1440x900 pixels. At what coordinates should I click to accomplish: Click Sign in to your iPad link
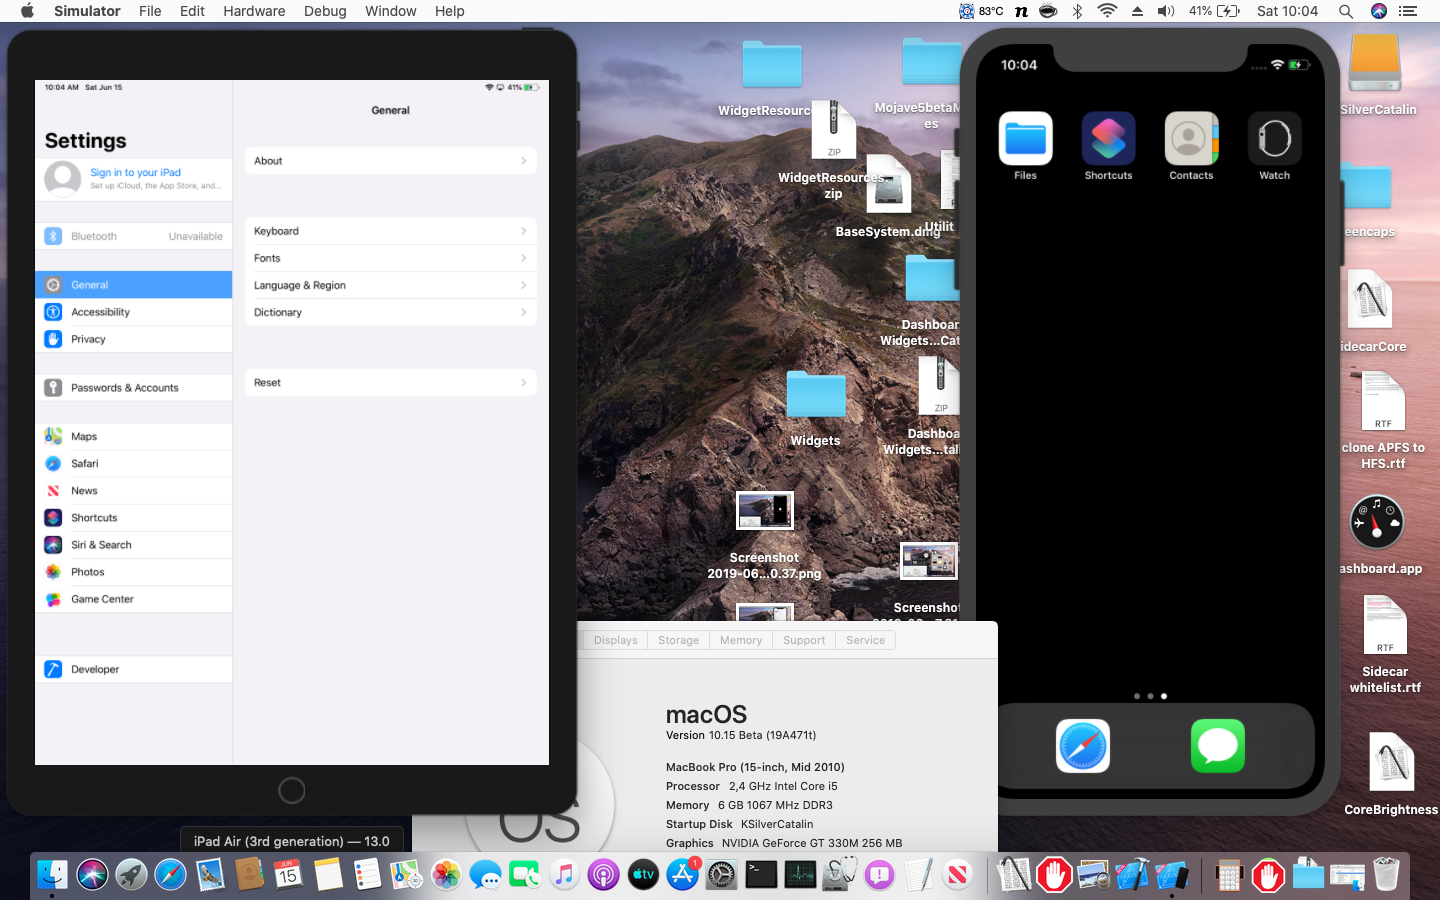pyautogui.click(x=136, y=172)
